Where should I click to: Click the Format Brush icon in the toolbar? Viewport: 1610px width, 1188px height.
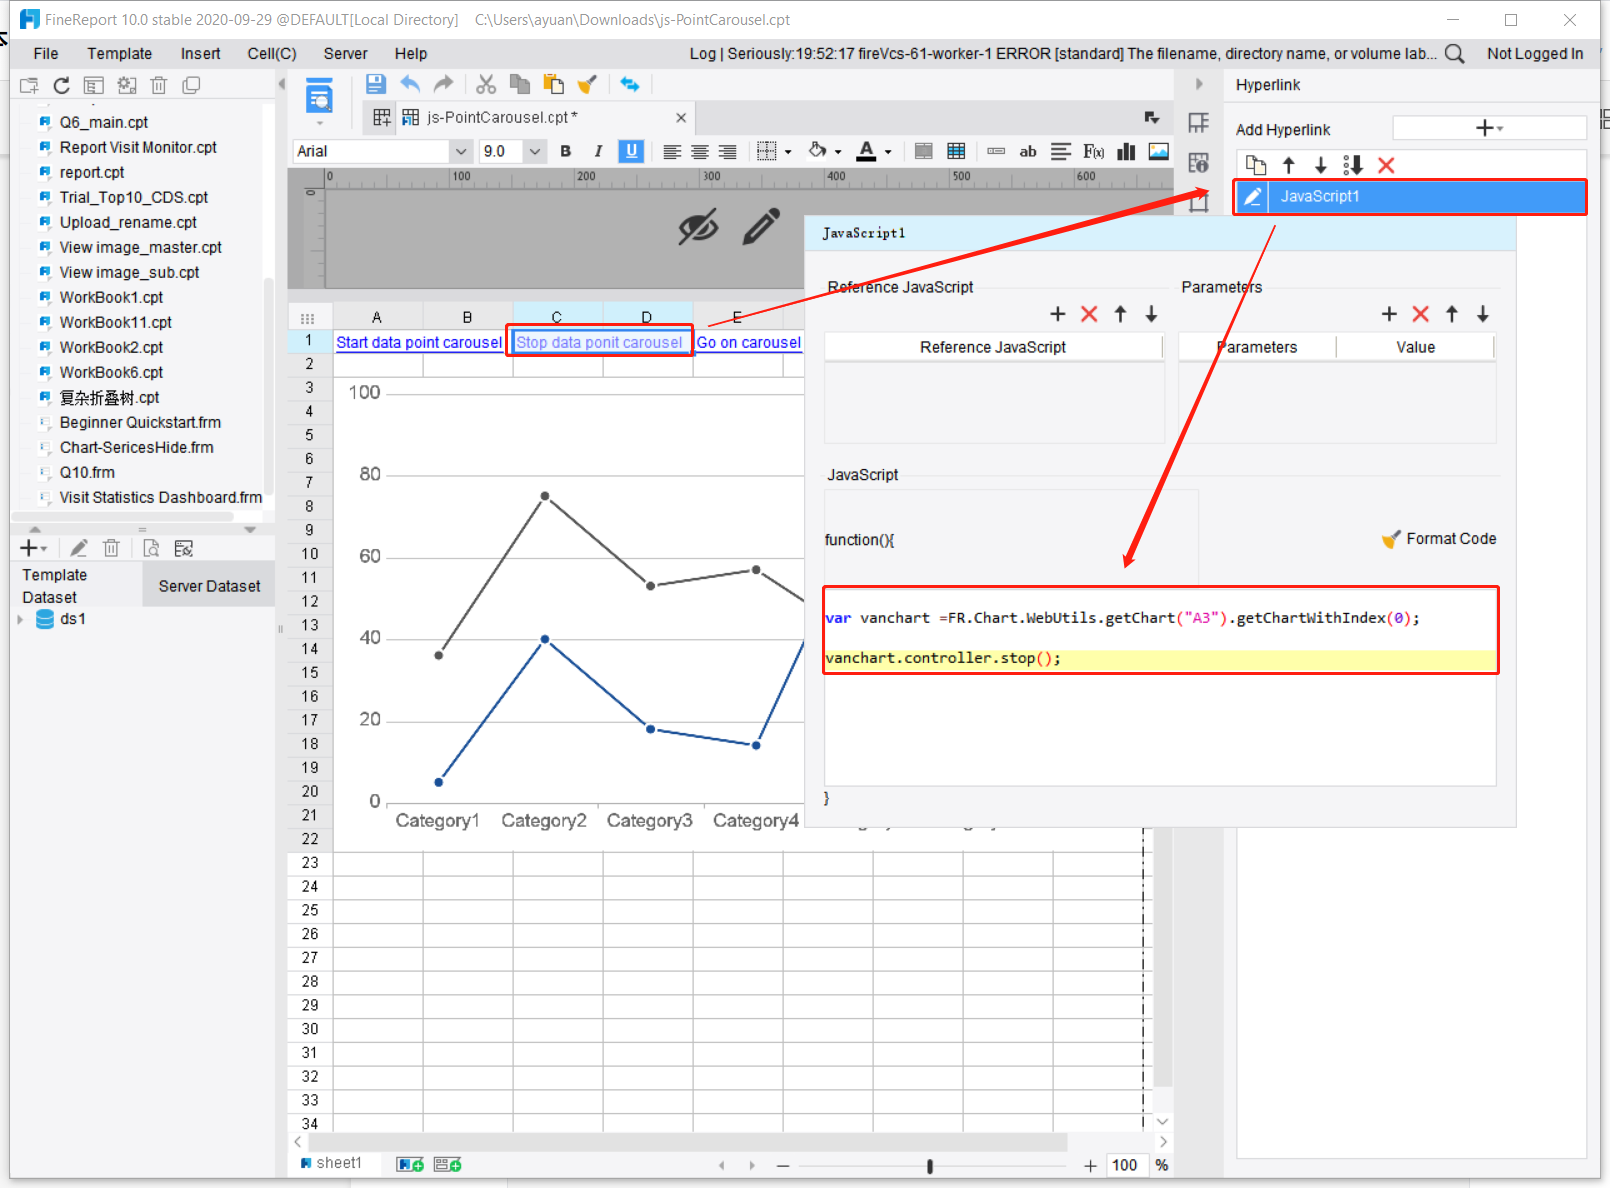tap(587, 84)
